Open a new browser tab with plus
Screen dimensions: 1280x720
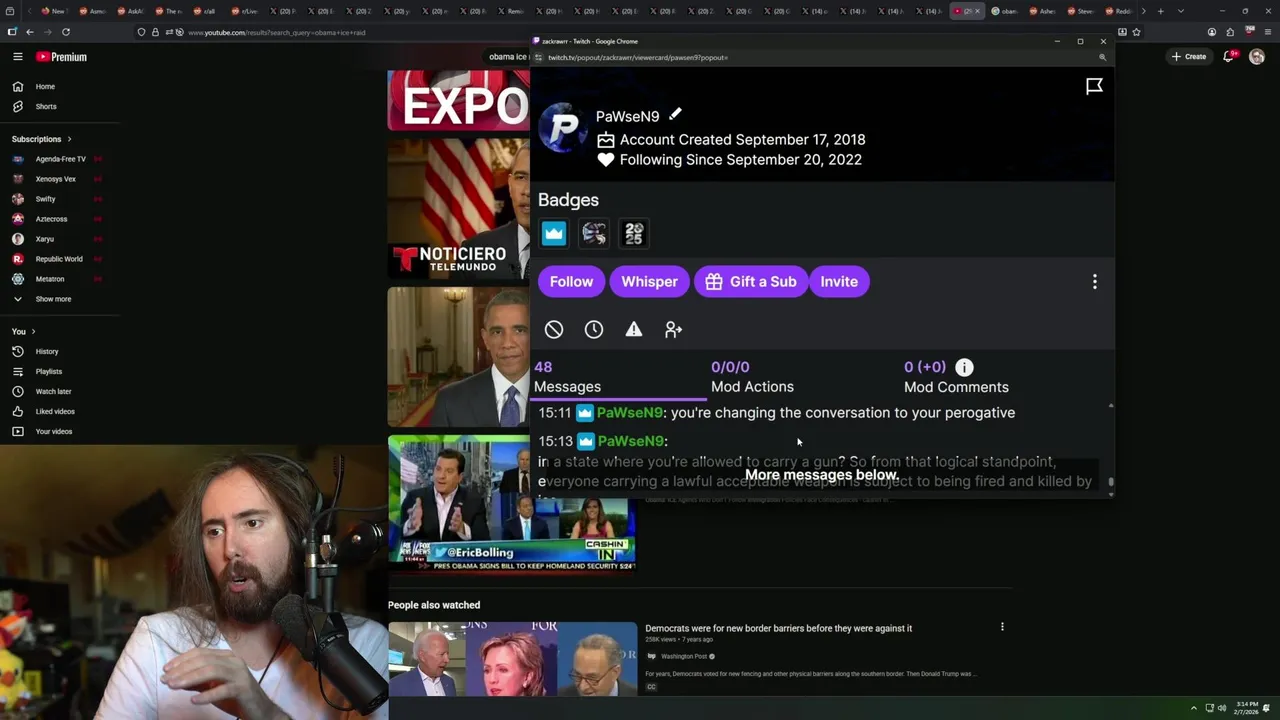pyautogui.click(x=1160, y=11)
